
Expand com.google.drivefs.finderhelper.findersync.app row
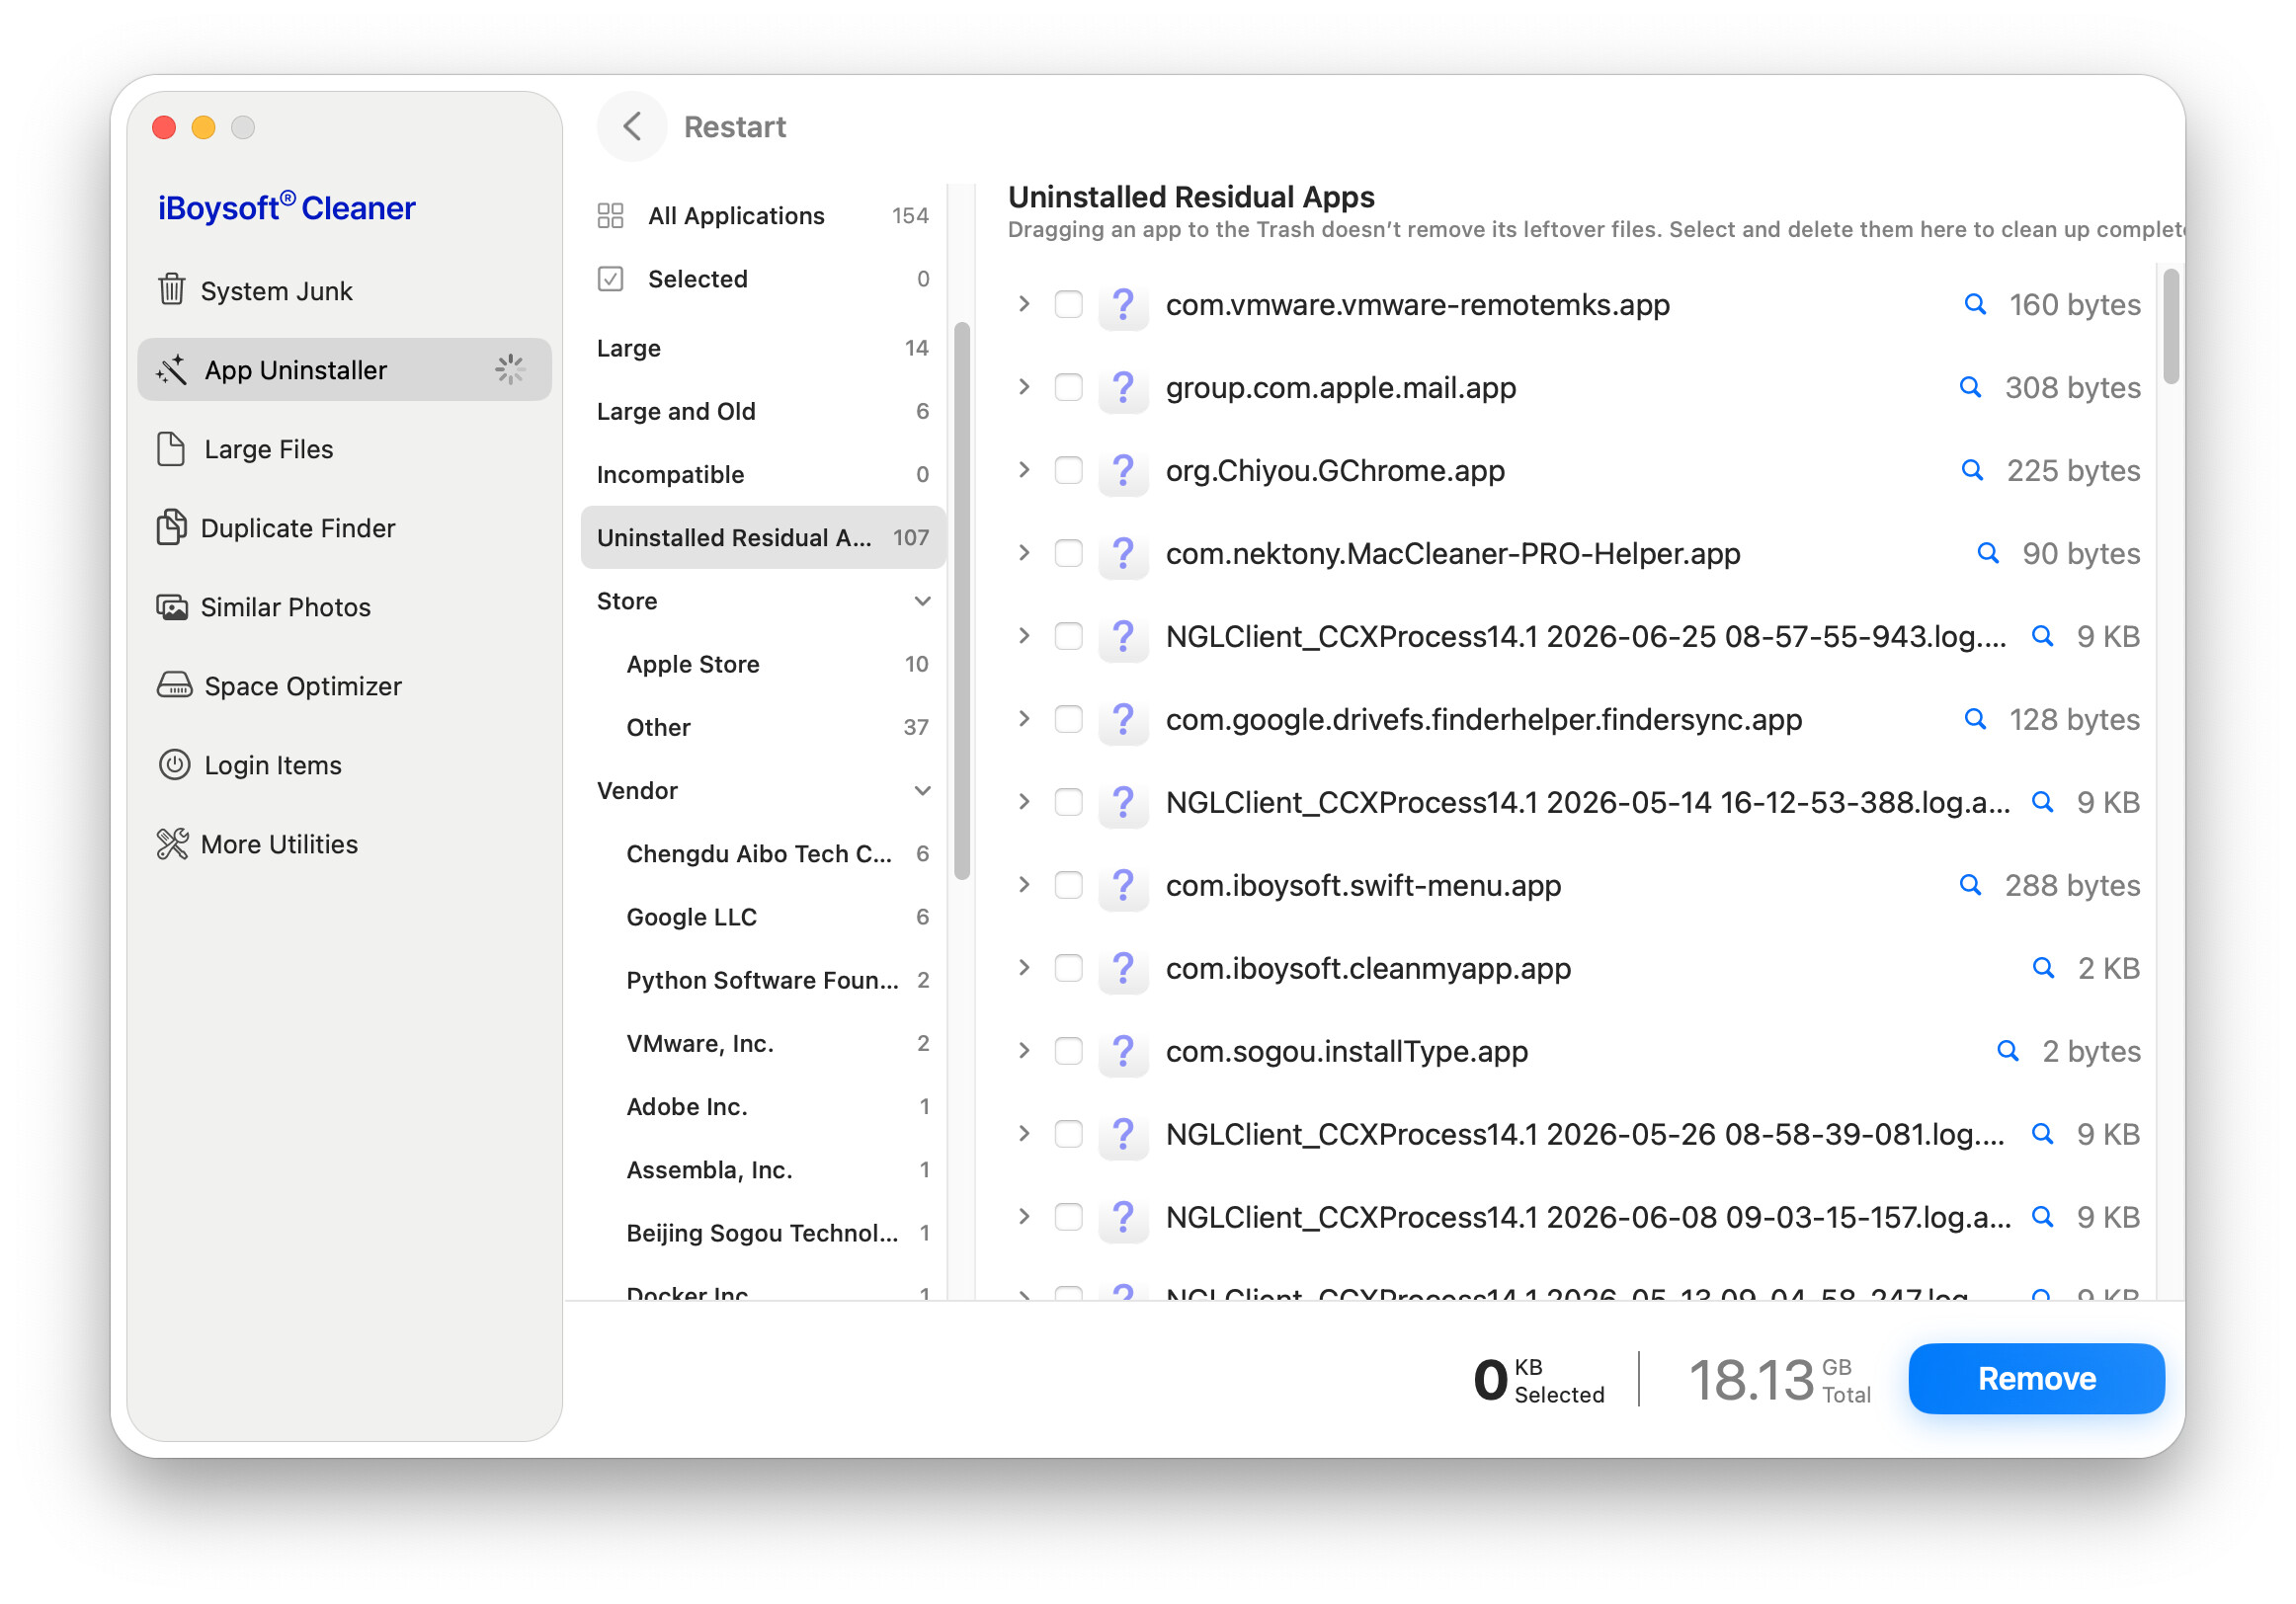pos(1023,719)
